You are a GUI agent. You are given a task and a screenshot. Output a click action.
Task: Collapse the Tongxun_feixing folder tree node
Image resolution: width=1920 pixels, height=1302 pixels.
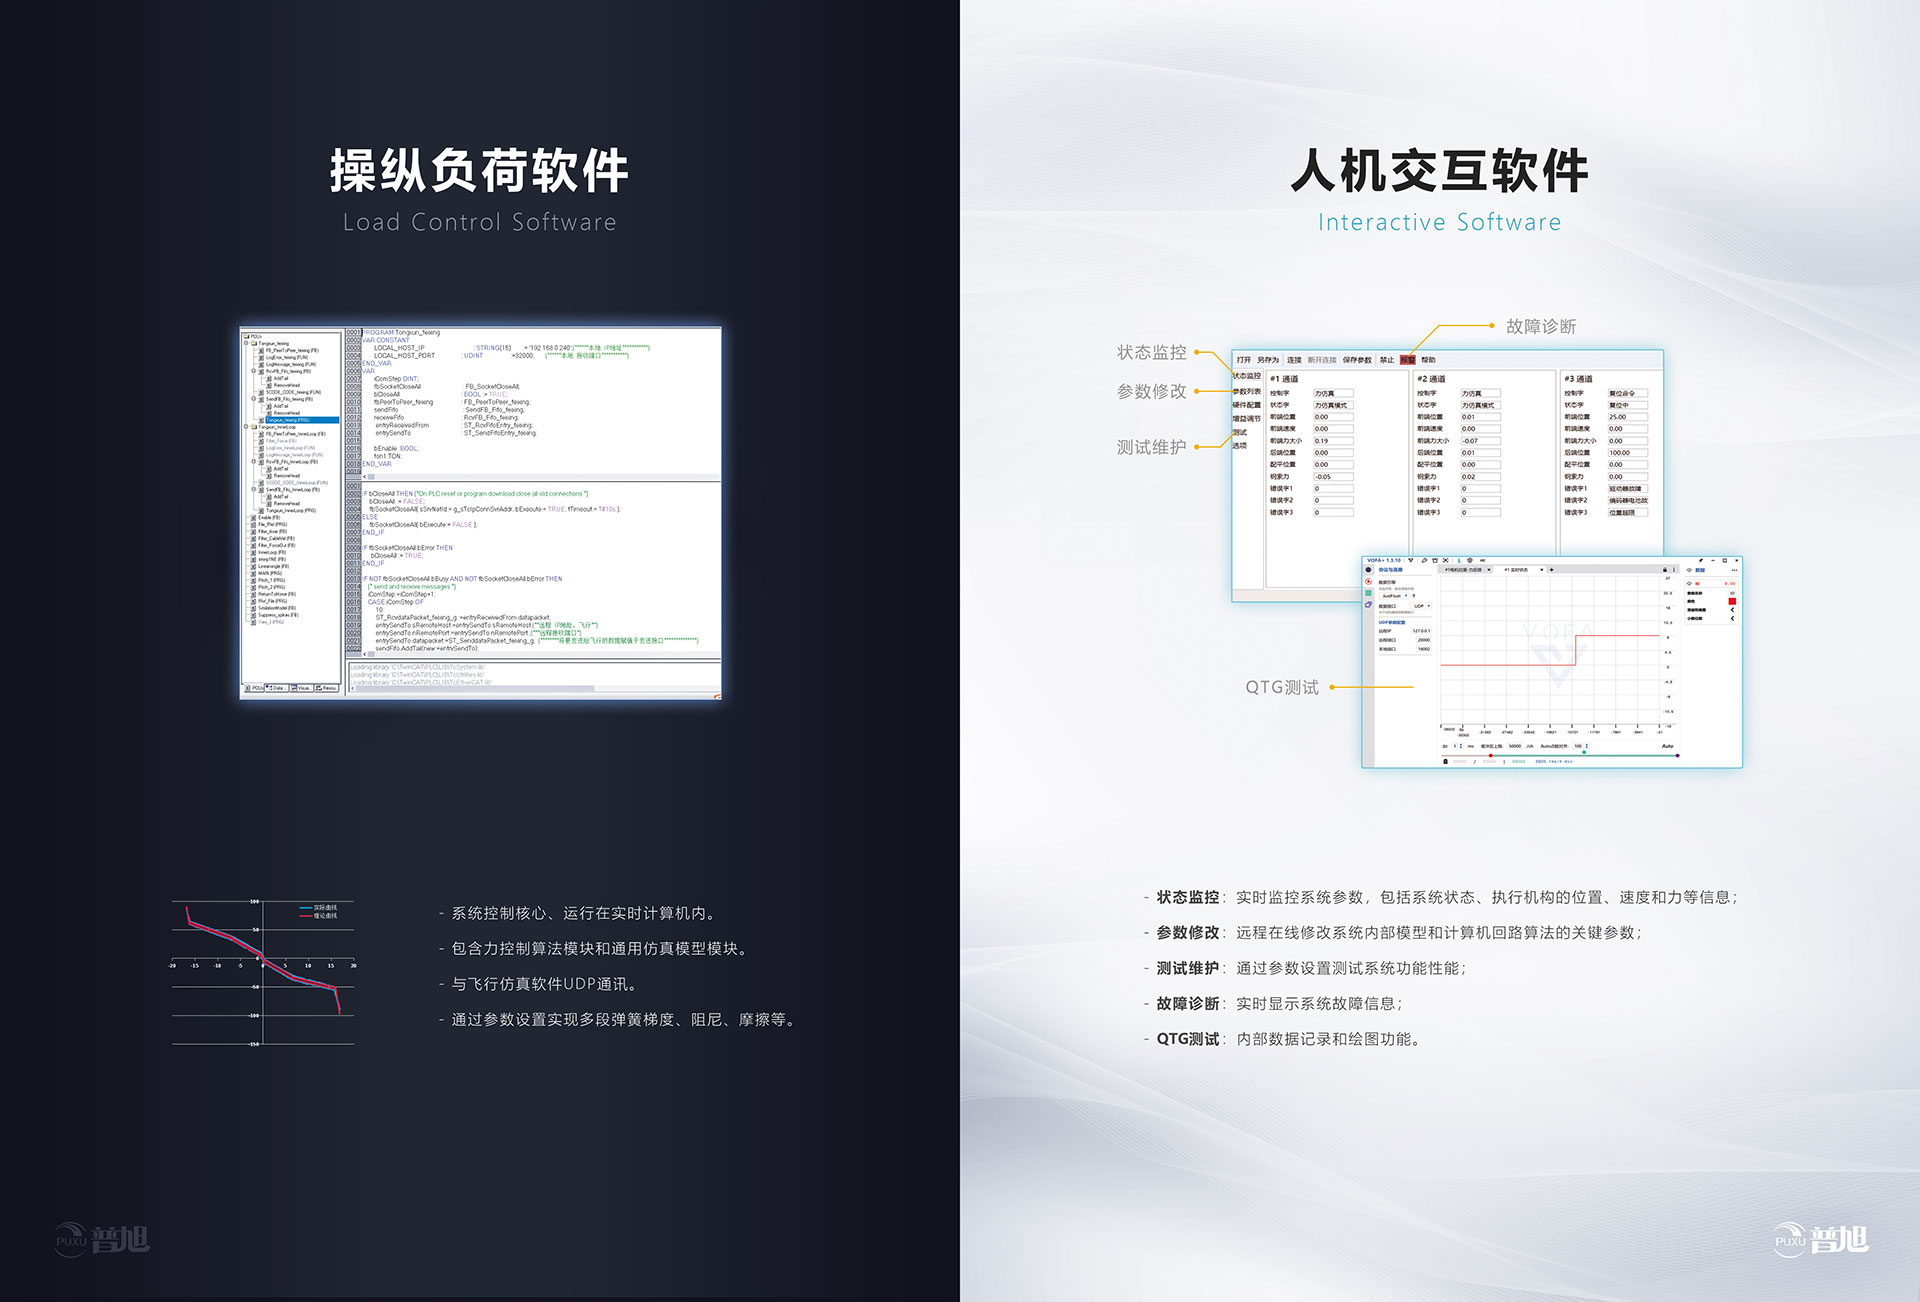[x=246, y=343]
